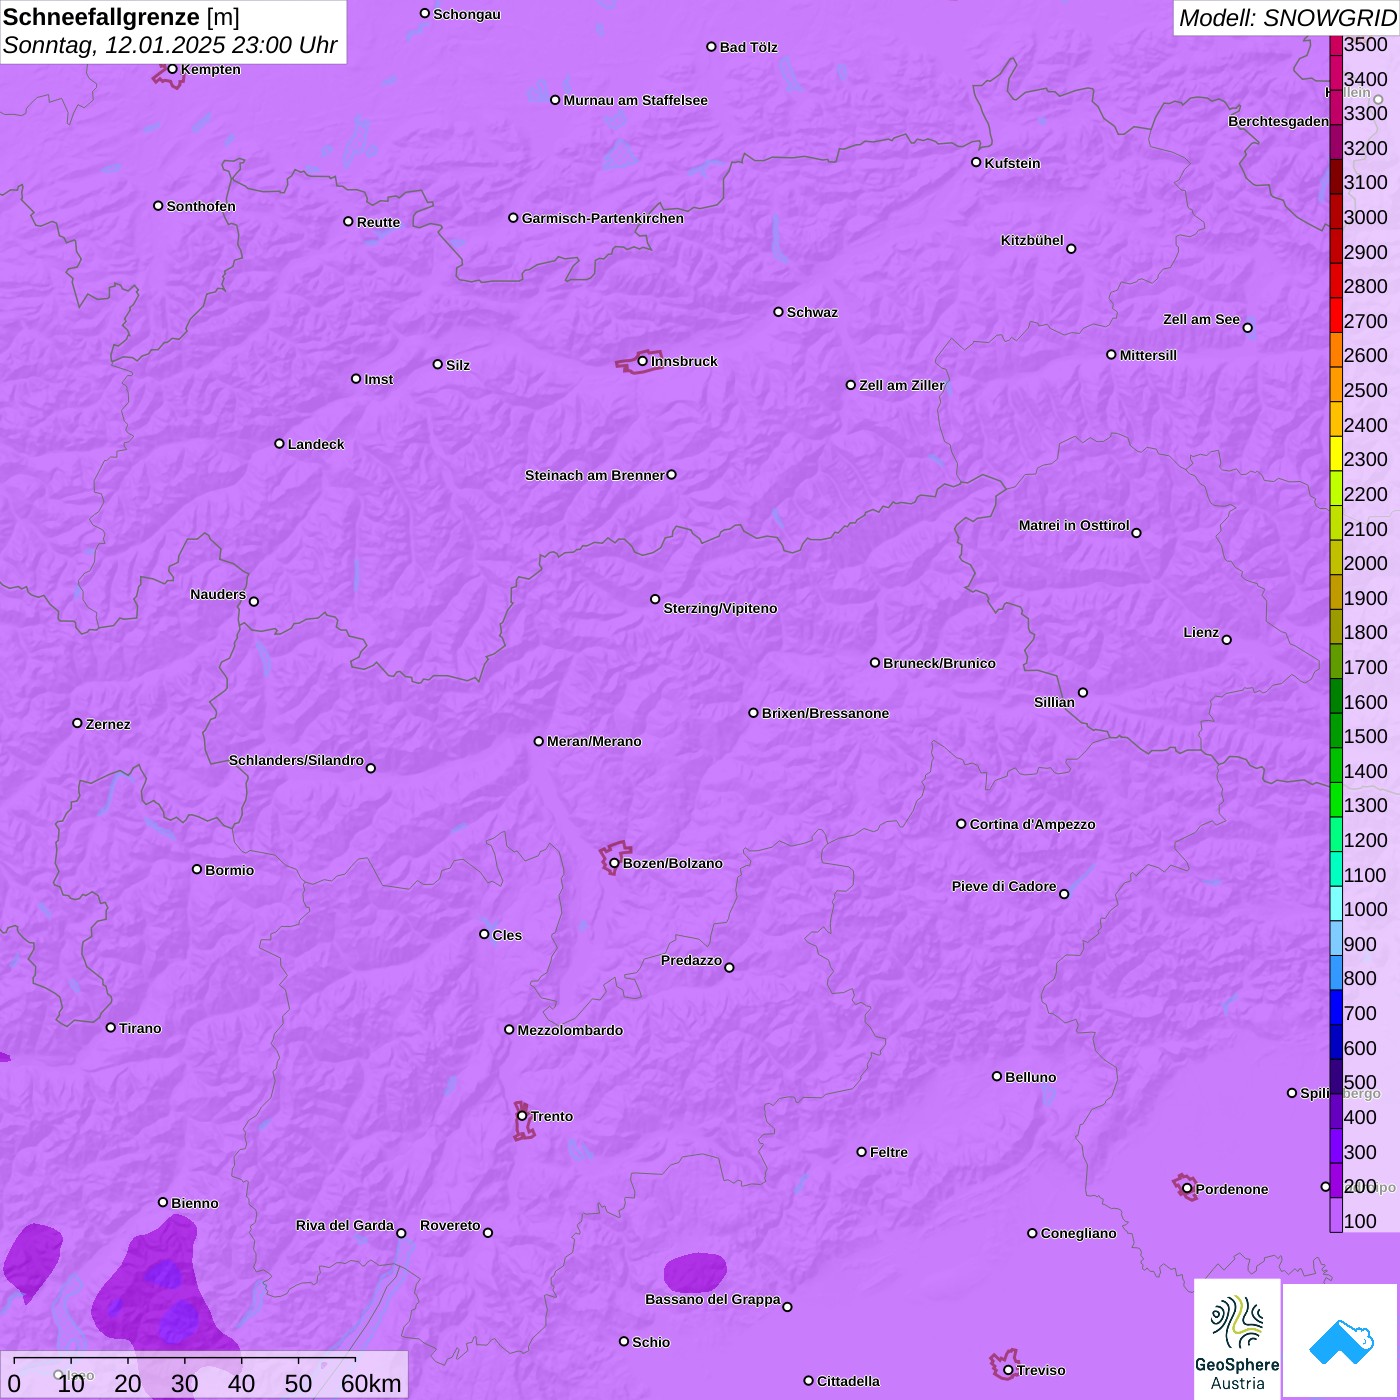Click the 'Steinach am Brenner' label
This screenshot has height=1400, width=1400.
(595, 475)
